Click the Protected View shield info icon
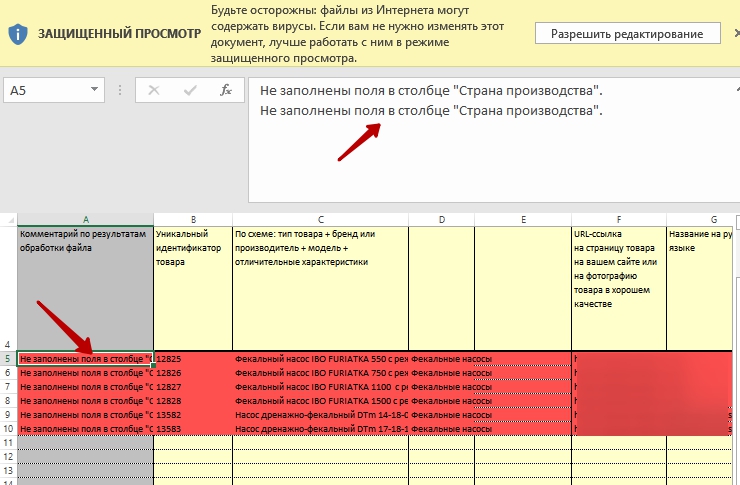740x485 pixels. coord(18,34)
